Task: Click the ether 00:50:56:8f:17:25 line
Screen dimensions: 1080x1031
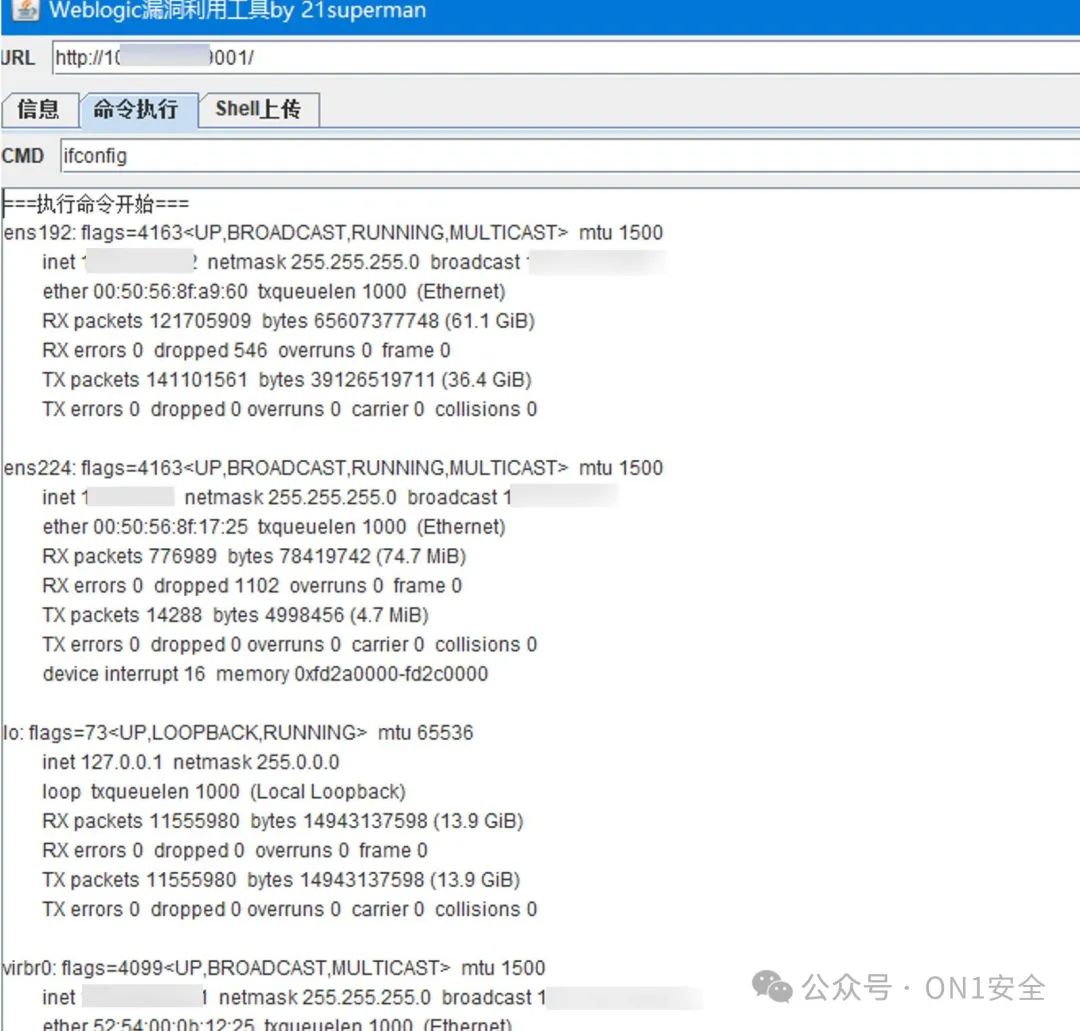Action: 273,527
